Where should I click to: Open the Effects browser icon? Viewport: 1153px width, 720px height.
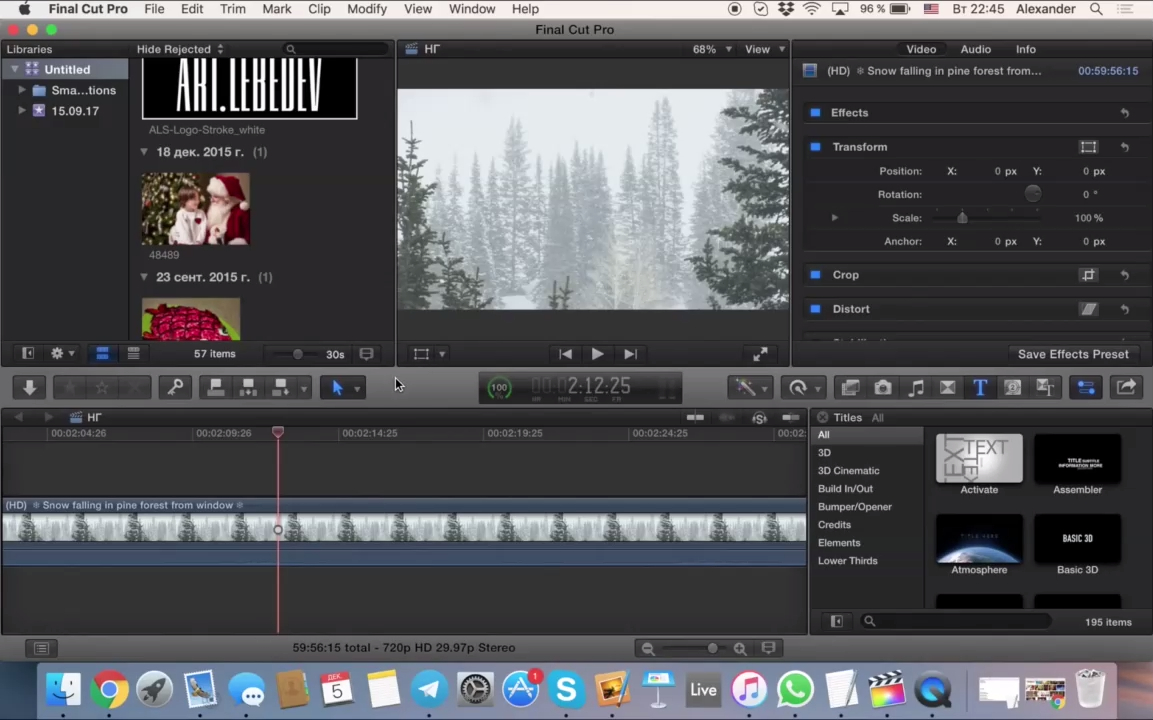click(850, 388)
